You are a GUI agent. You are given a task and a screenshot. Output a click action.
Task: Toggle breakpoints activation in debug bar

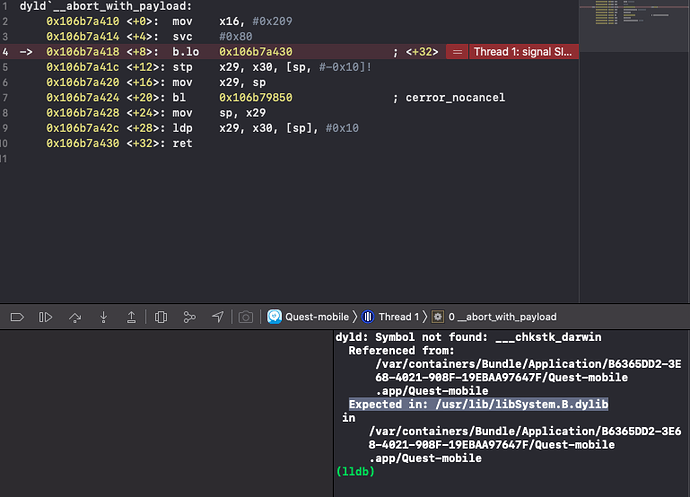17,317
